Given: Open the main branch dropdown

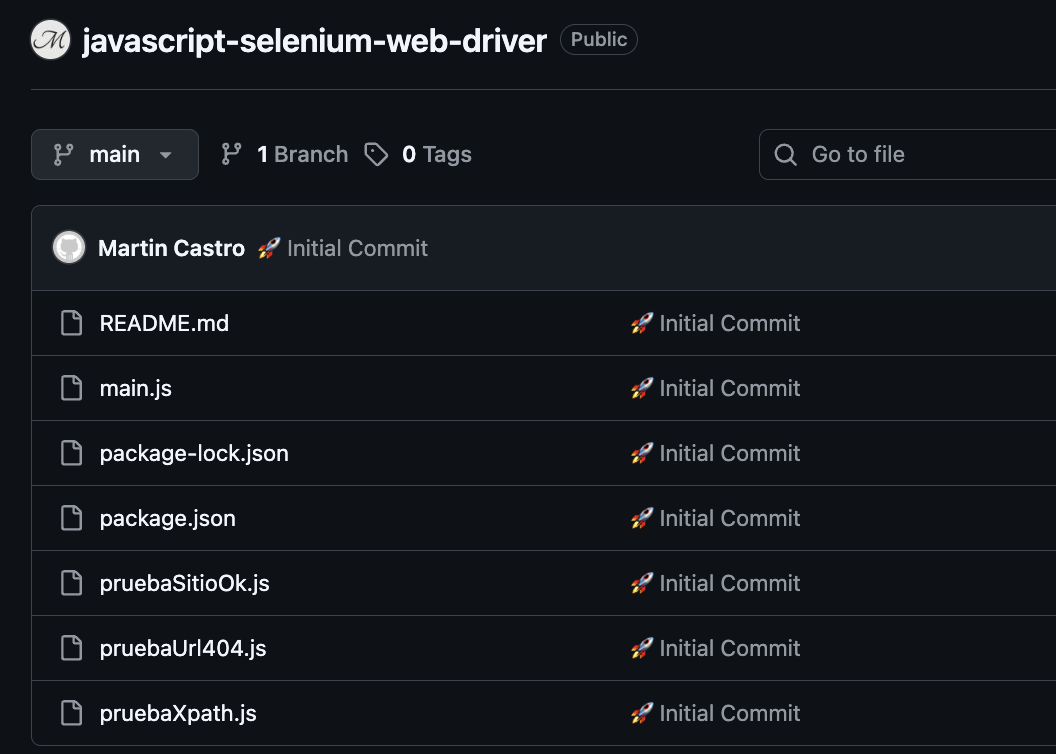Looking at the screenshot, I should tap(114, 154).
